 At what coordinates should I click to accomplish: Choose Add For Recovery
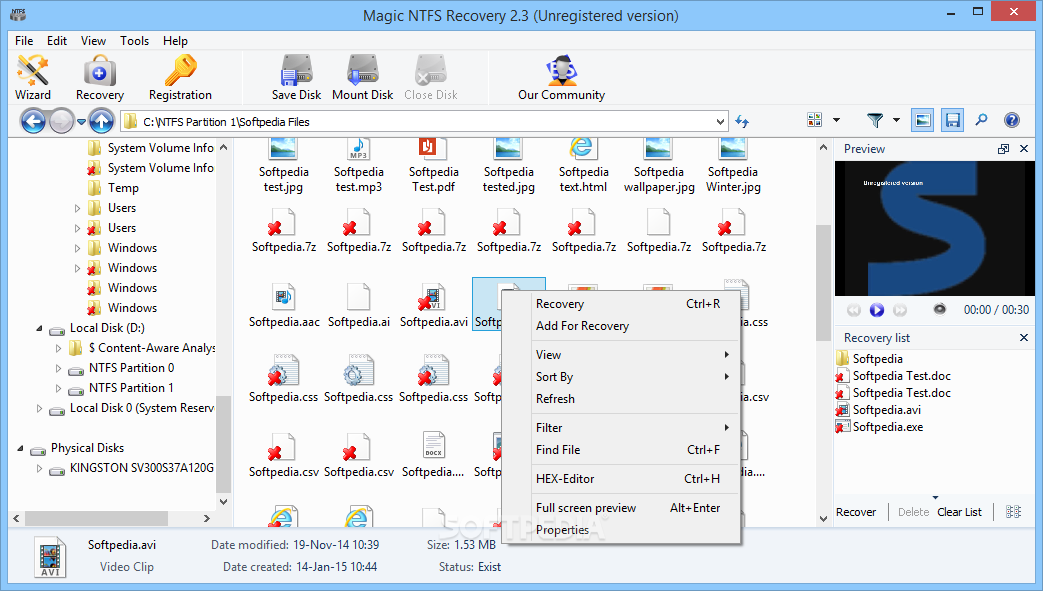coord(621,325)
